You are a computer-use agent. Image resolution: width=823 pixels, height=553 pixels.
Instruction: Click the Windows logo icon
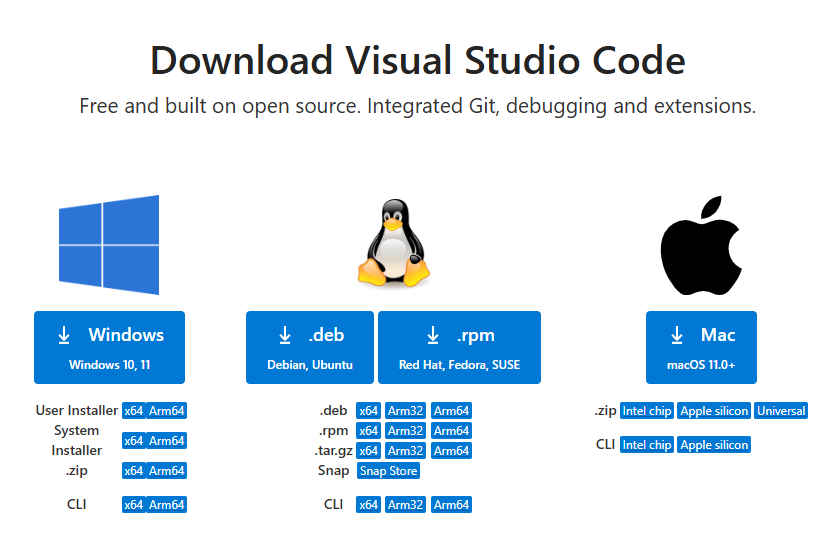click(109, 245)
